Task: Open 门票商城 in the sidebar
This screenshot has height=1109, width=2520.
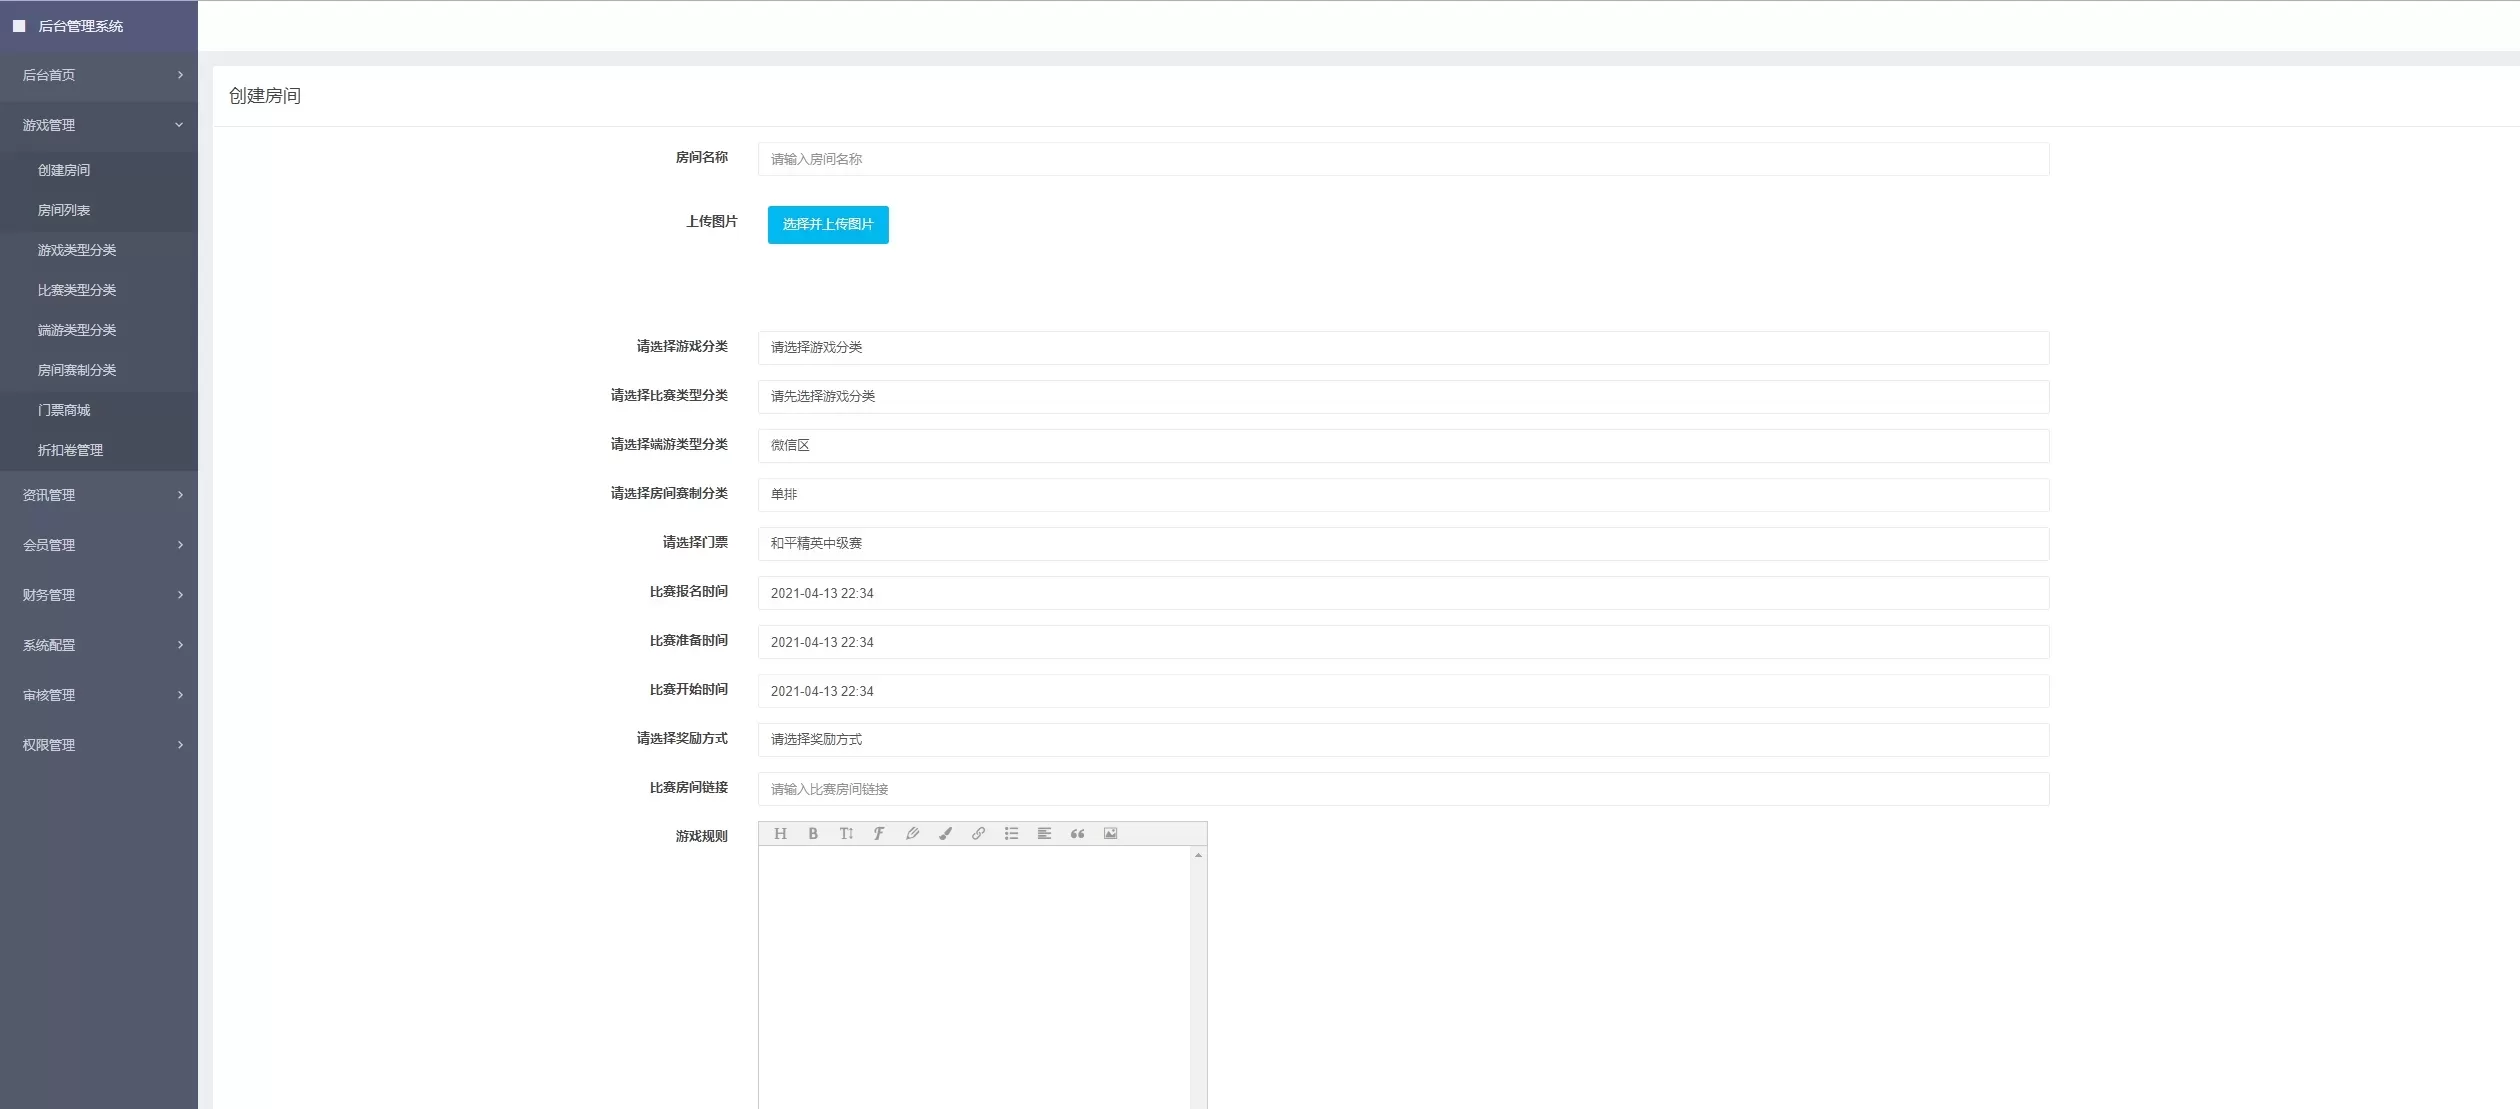Action: (64, 410)
